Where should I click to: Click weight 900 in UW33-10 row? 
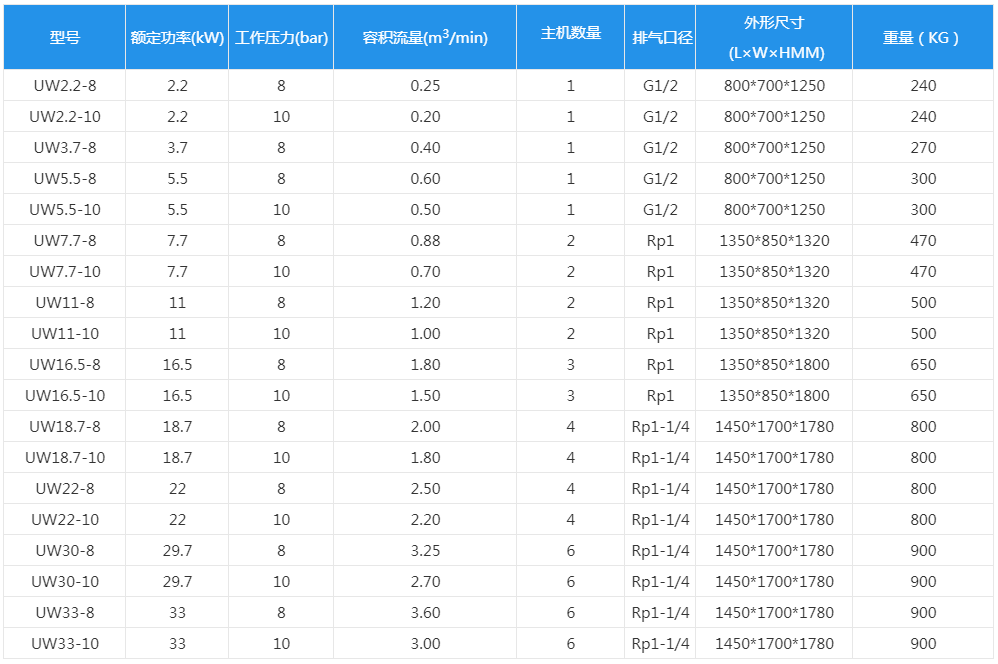click(923, 644)
